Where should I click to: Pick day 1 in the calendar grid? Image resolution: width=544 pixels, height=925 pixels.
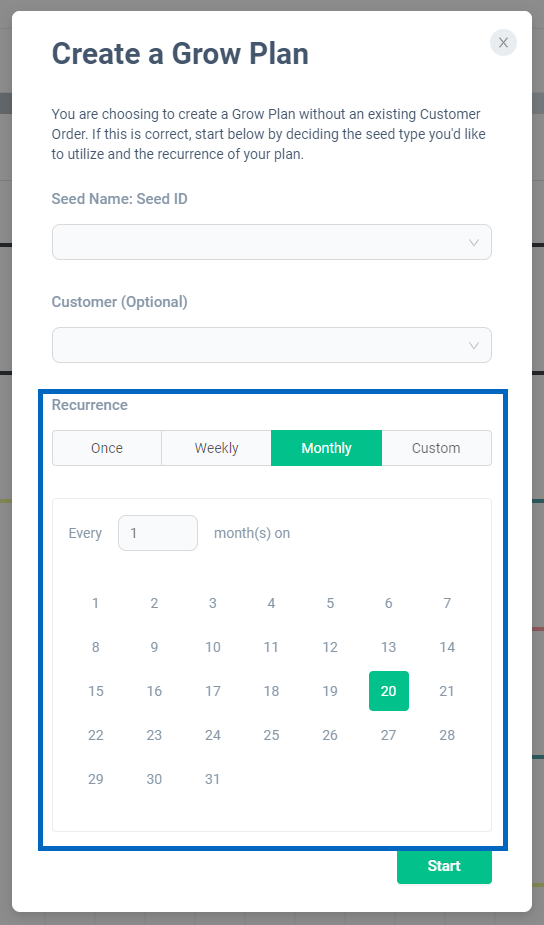pyautogui.click(x=96, y=603)
